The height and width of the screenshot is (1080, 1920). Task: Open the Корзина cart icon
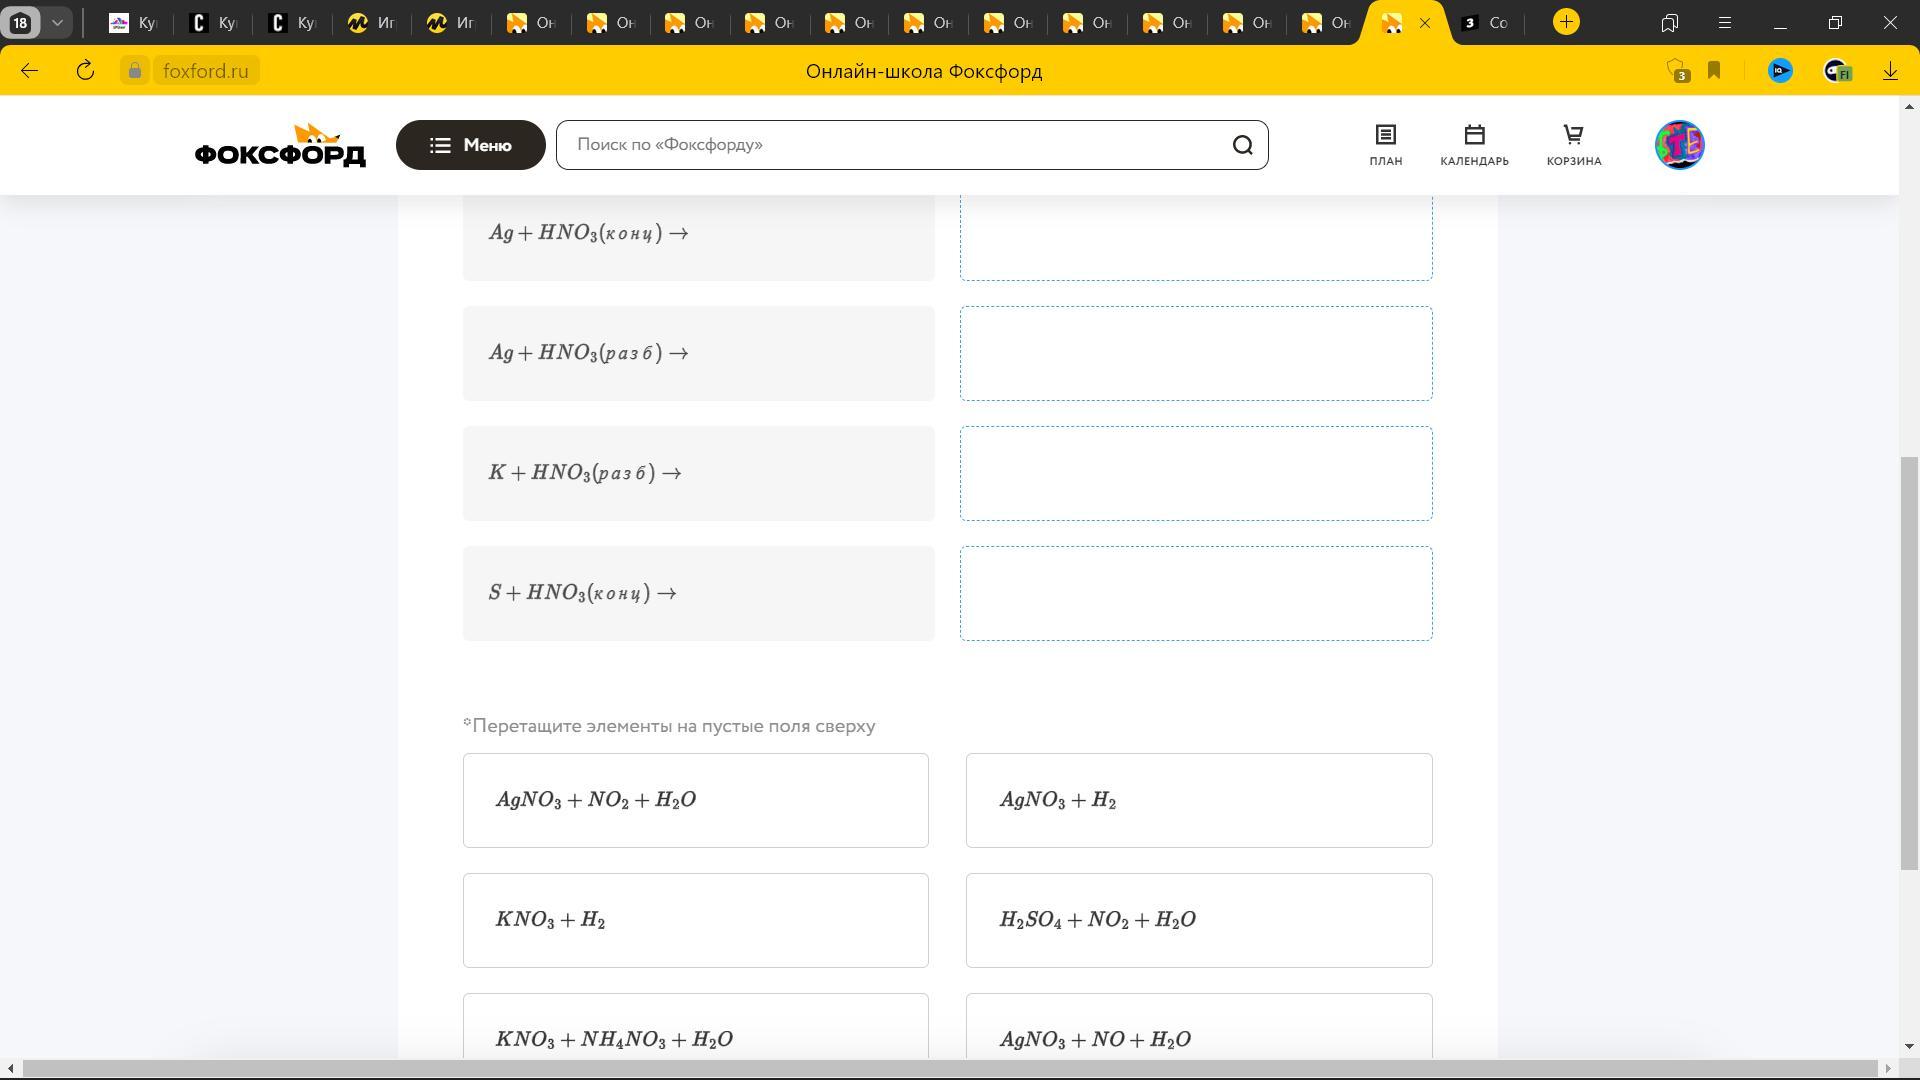(1573, 145)
